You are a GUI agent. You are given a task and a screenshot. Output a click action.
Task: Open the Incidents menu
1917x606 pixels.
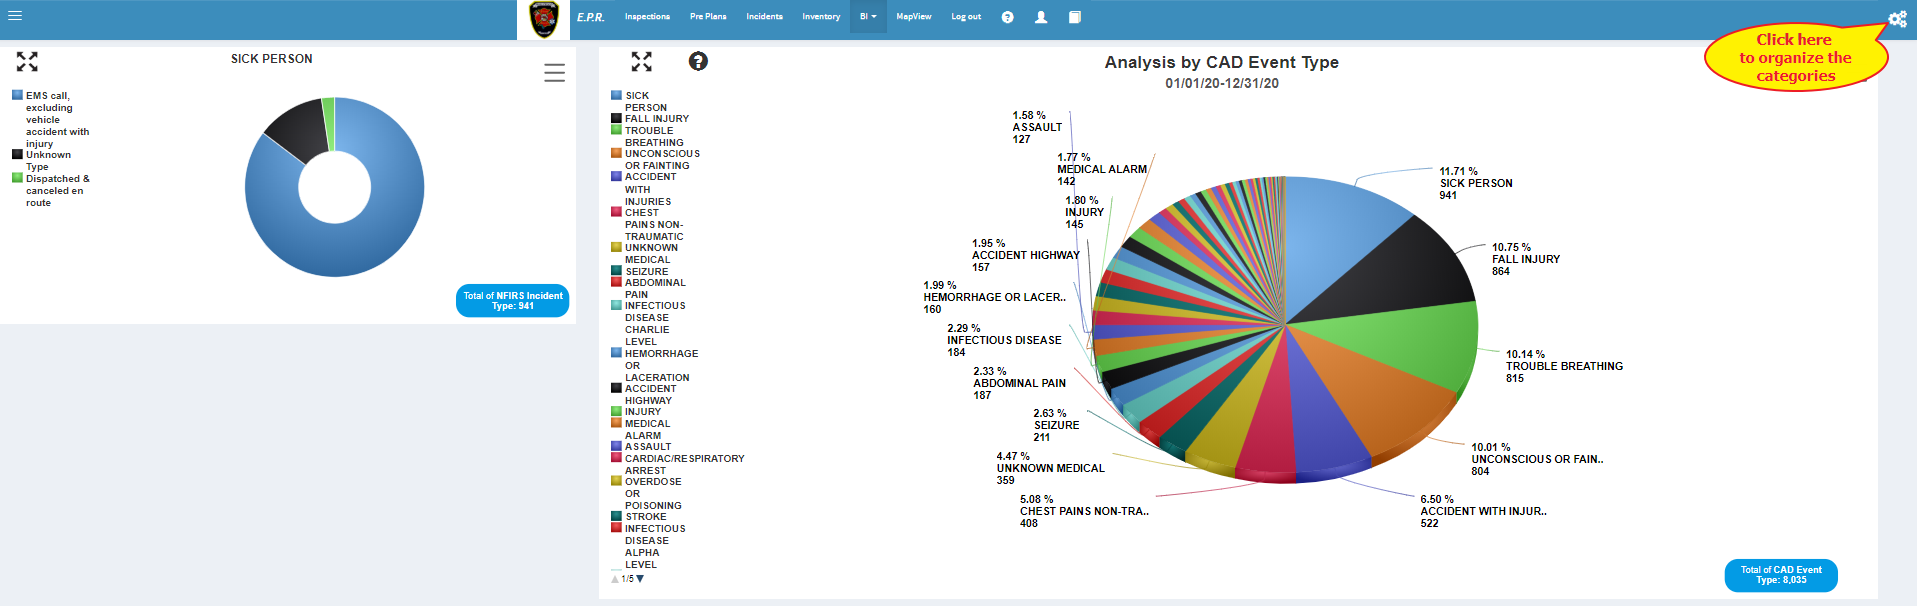click(764, 17)
